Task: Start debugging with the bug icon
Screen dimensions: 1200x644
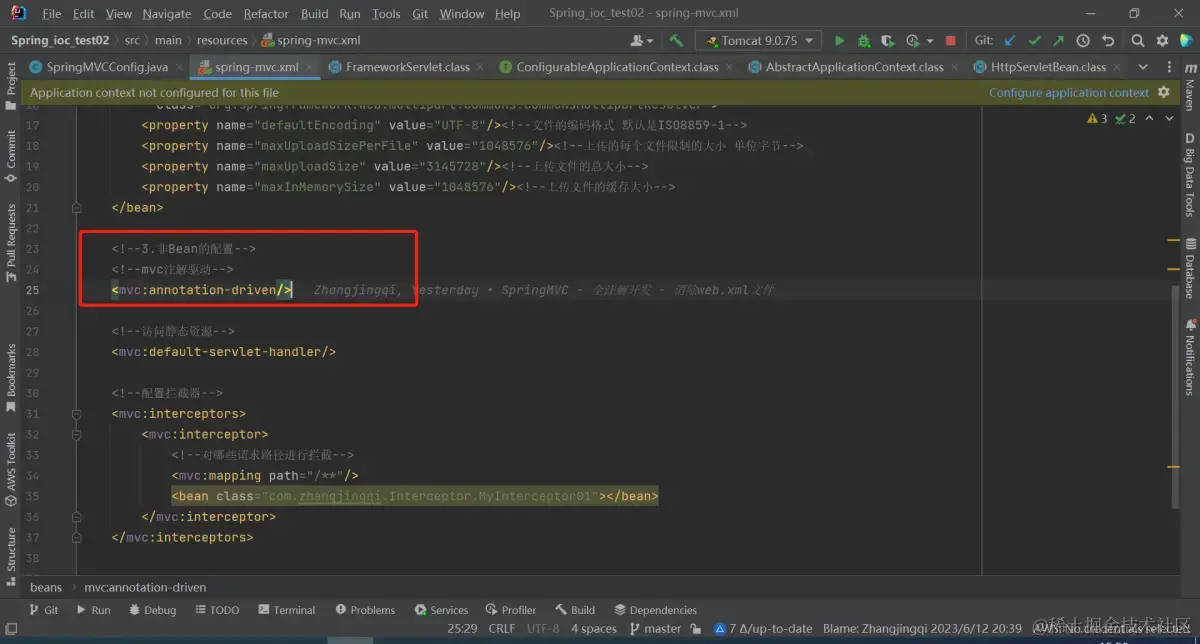Action: click(863, 41)
